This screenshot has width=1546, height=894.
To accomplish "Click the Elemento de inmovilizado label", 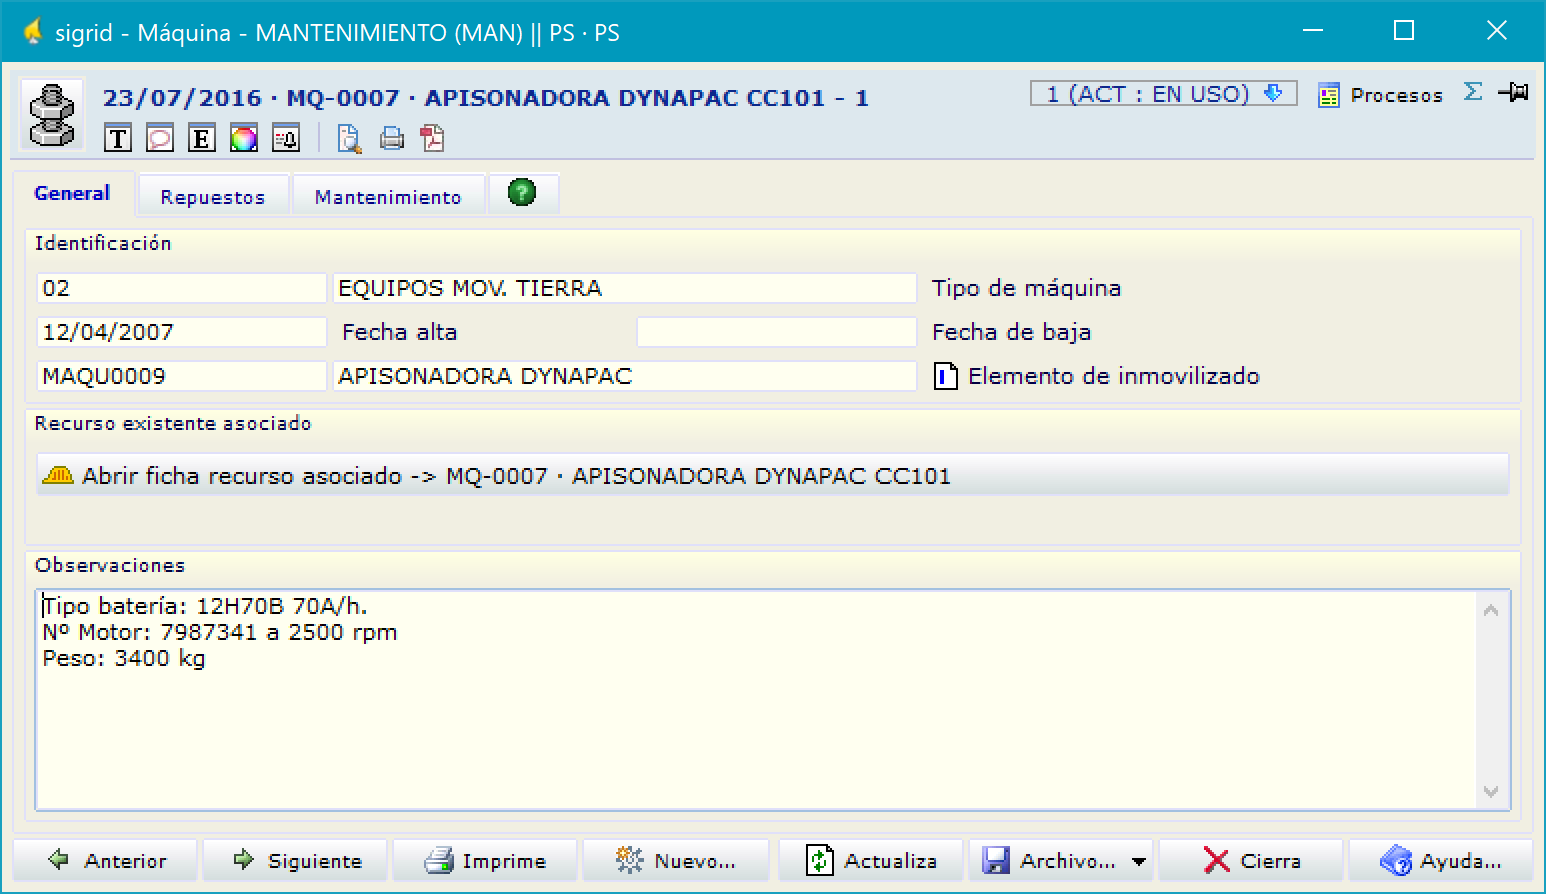I will 1114,376.
